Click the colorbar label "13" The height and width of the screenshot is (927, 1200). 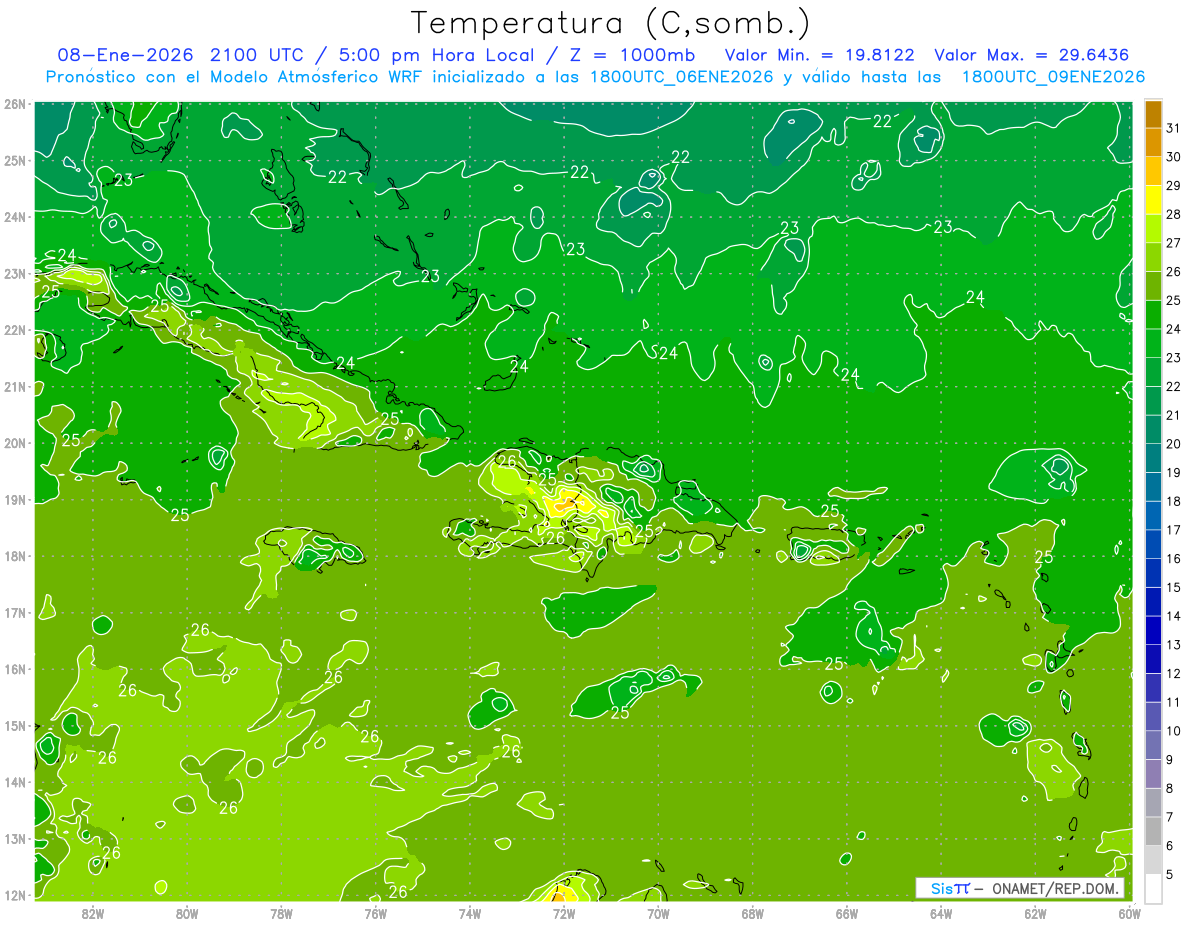click(1174, 645)
